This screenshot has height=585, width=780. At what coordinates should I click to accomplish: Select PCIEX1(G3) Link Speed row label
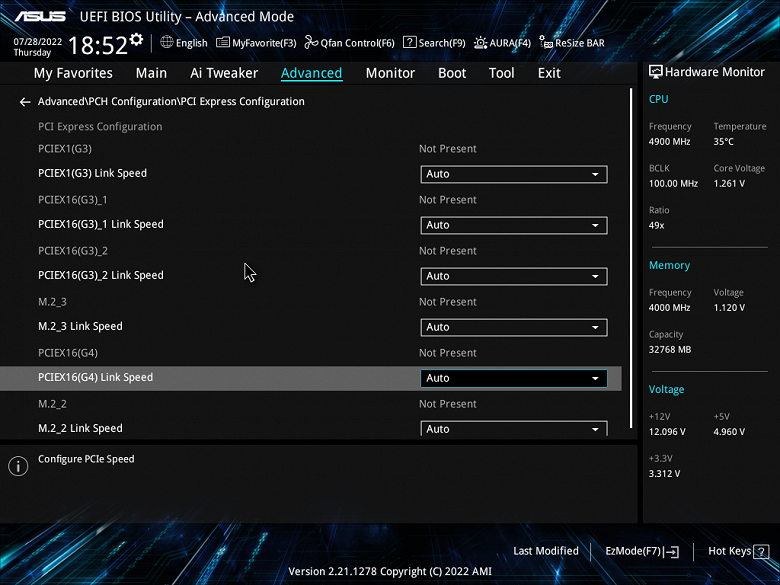click(93, 173)
